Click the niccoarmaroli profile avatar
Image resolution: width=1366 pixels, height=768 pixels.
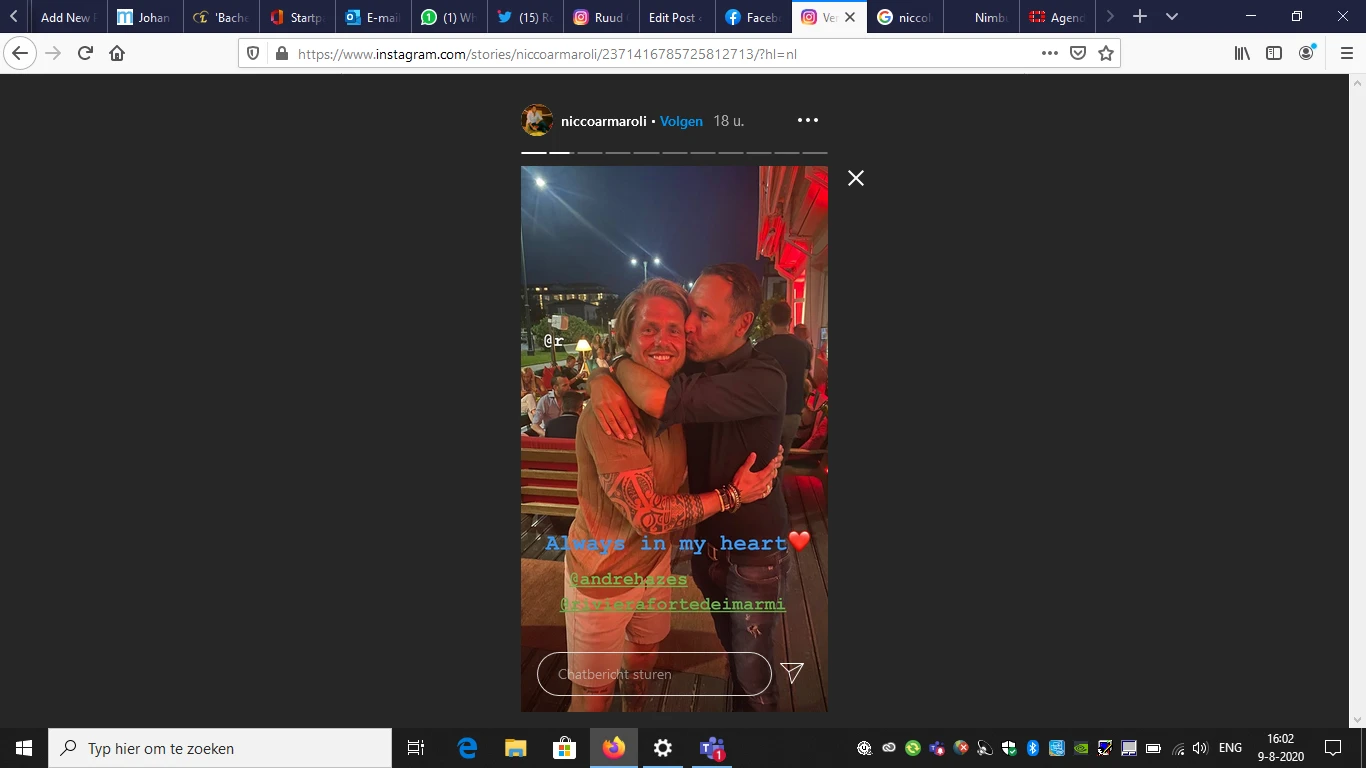(537, 121)
